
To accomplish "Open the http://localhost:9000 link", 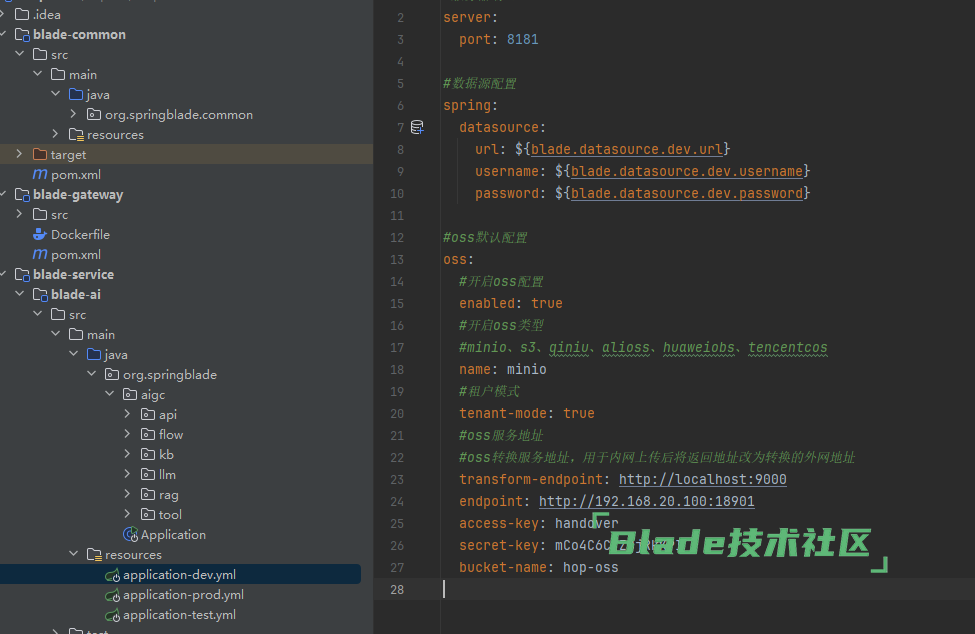I will pos(703,479).
